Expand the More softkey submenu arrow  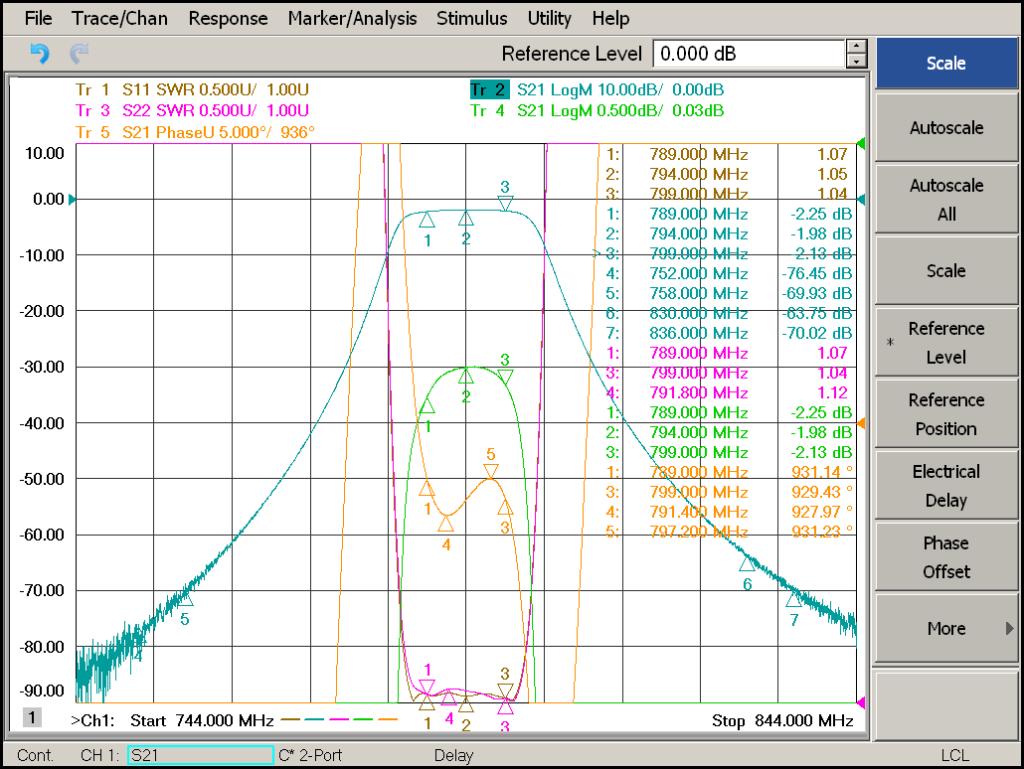(1010, 628)
